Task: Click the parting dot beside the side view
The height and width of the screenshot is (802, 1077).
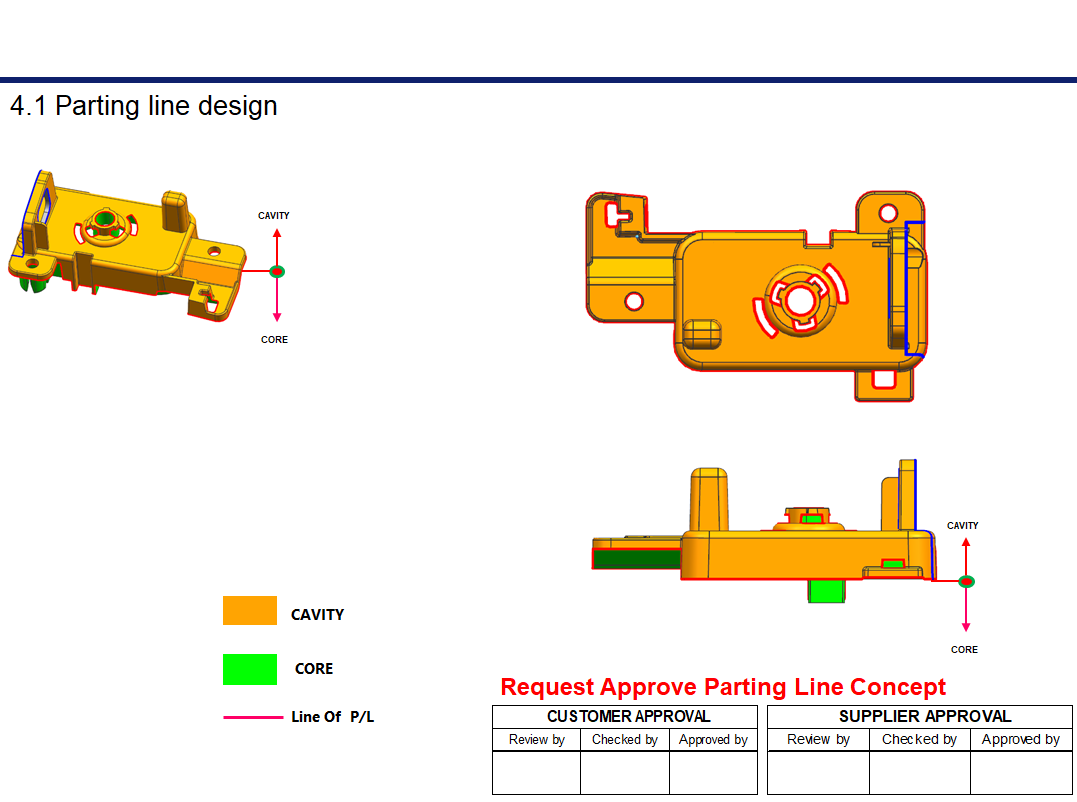Action: [966, 581]
